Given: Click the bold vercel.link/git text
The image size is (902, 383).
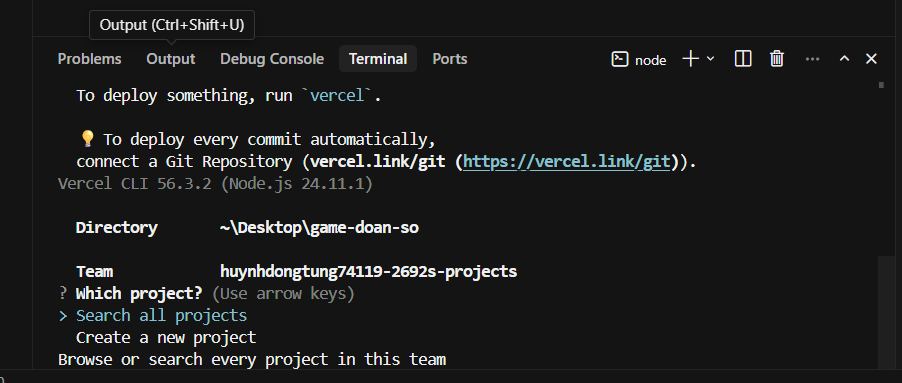Looking at the screenshot, I should [x=377, y=162].
